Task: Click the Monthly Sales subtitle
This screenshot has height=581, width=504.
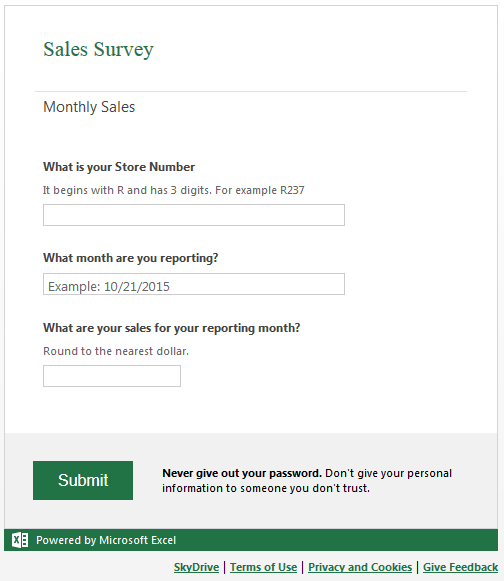Action: pyautogui.click(x=89, y=107)
